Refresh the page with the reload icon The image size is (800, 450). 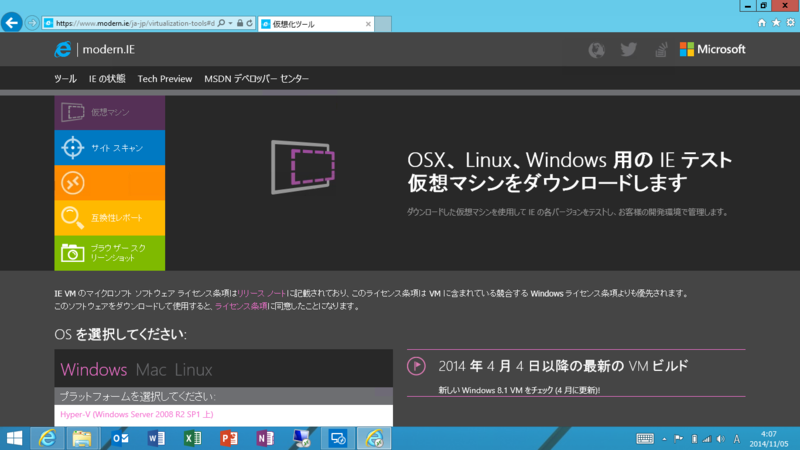coord(249,23)
